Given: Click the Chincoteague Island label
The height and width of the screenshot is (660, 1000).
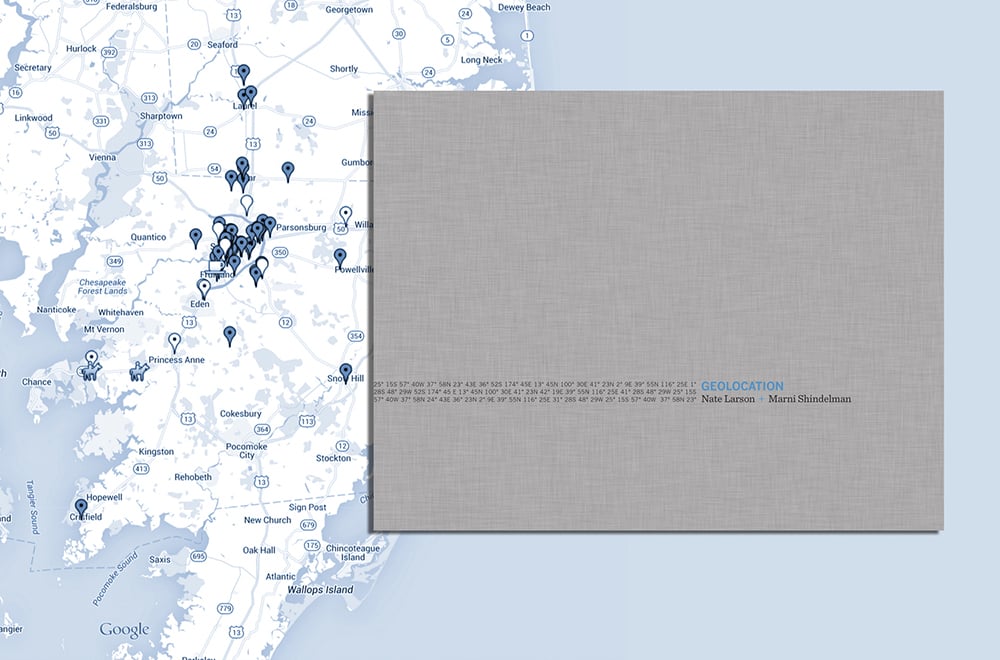Looking at the screenshot, I should [x=352, y=553].
